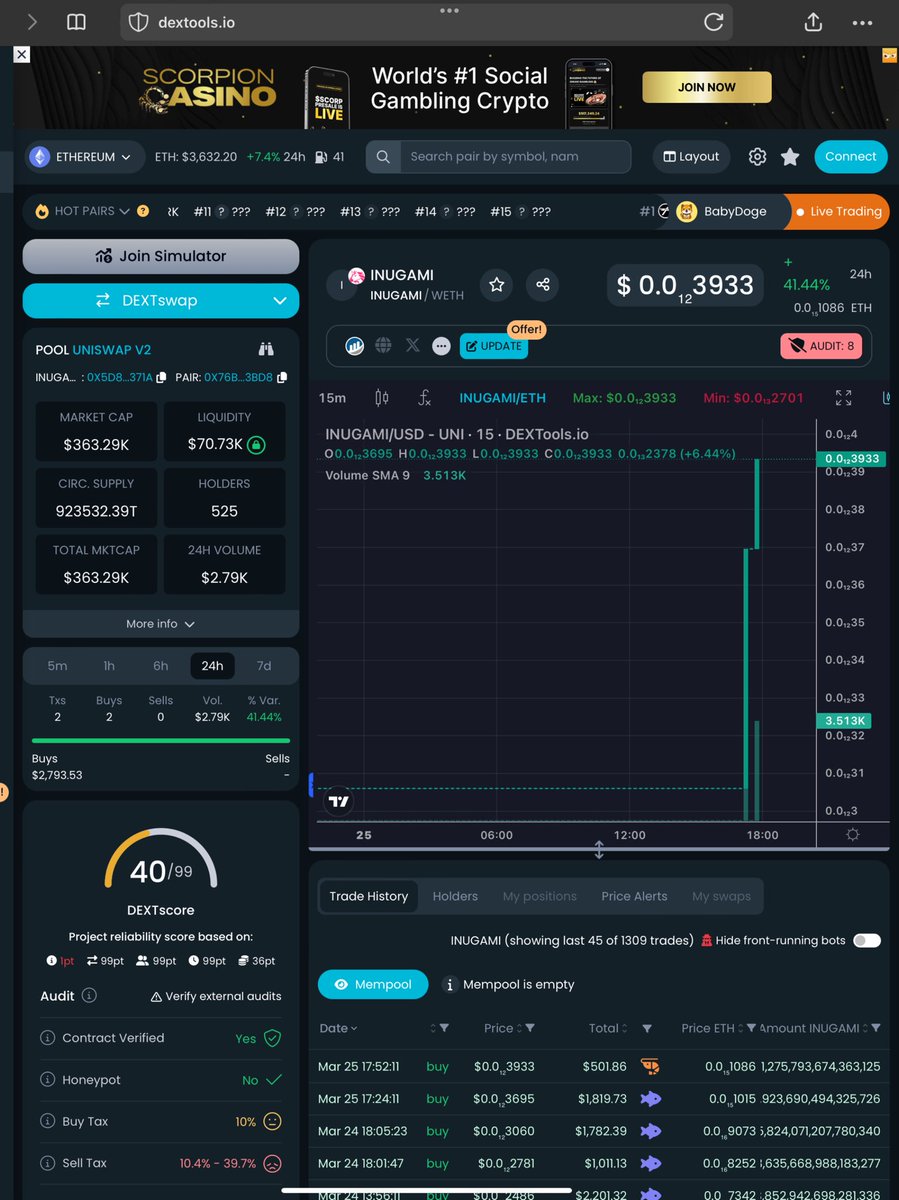Image resolution: width=899 pixels, height=1200 pixels.
Task: Filter the Price column in trade history
Action: pyautogui.click(x=530, y=1028)
